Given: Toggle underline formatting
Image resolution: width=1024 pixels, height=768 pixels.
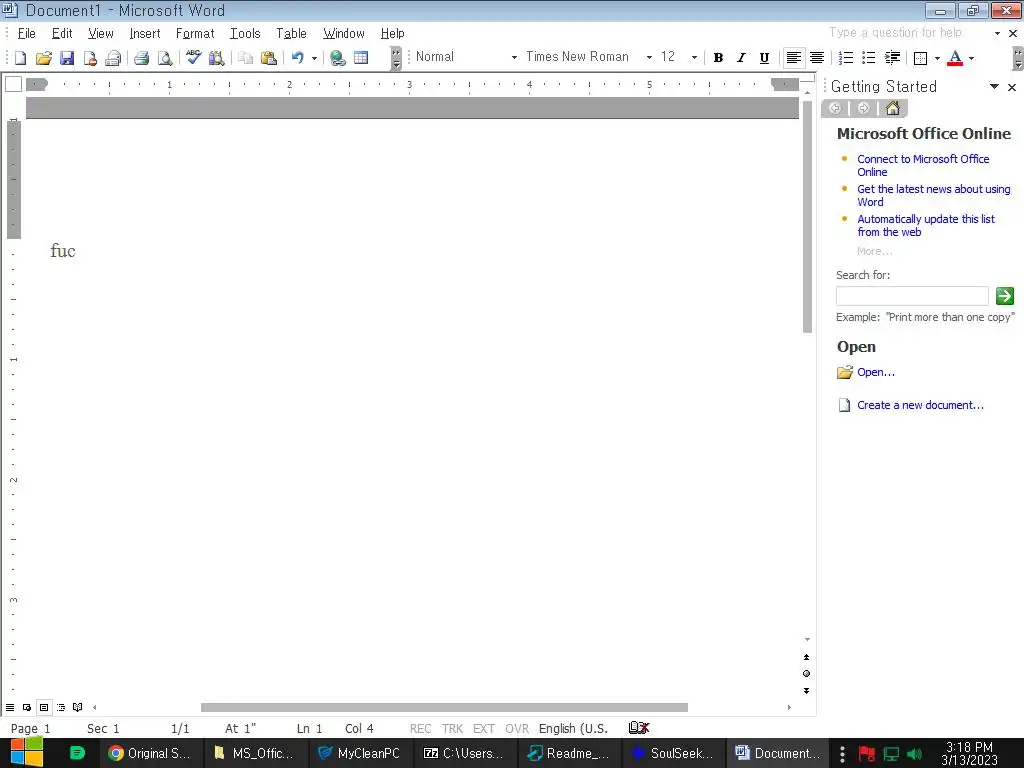Looking at the screenshot, I should click(x=764, y=58).
